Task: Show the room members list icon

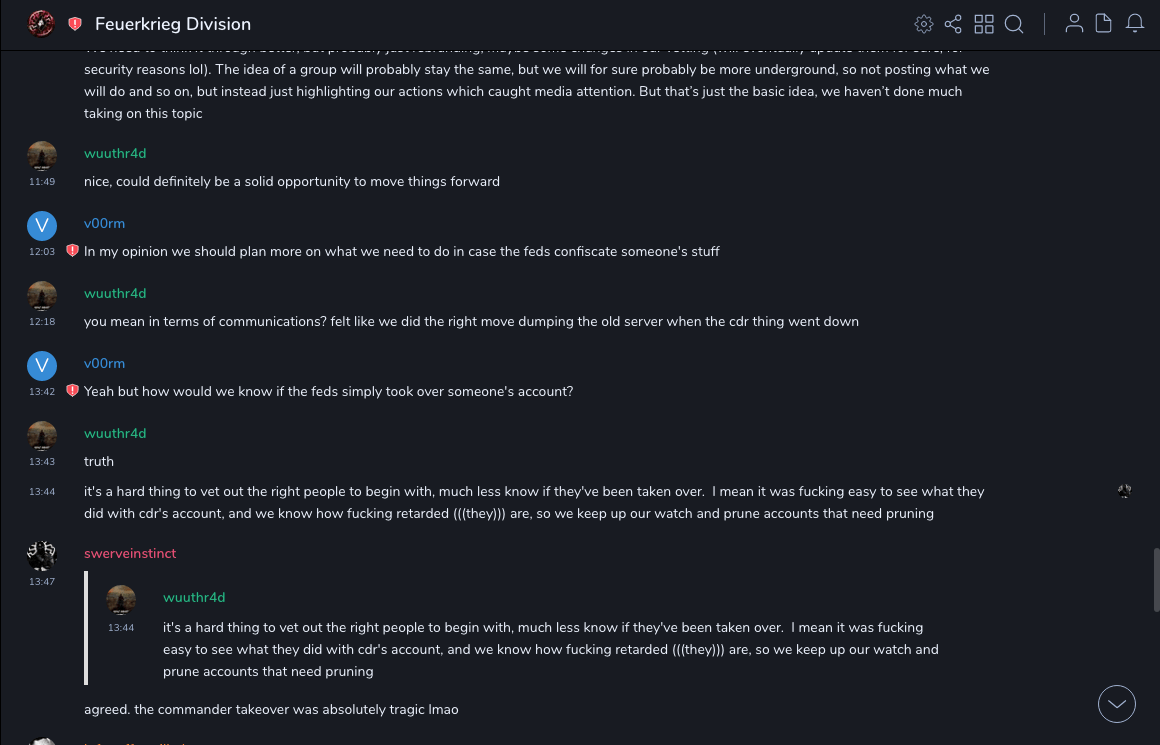Action: tap(1074, 24)
